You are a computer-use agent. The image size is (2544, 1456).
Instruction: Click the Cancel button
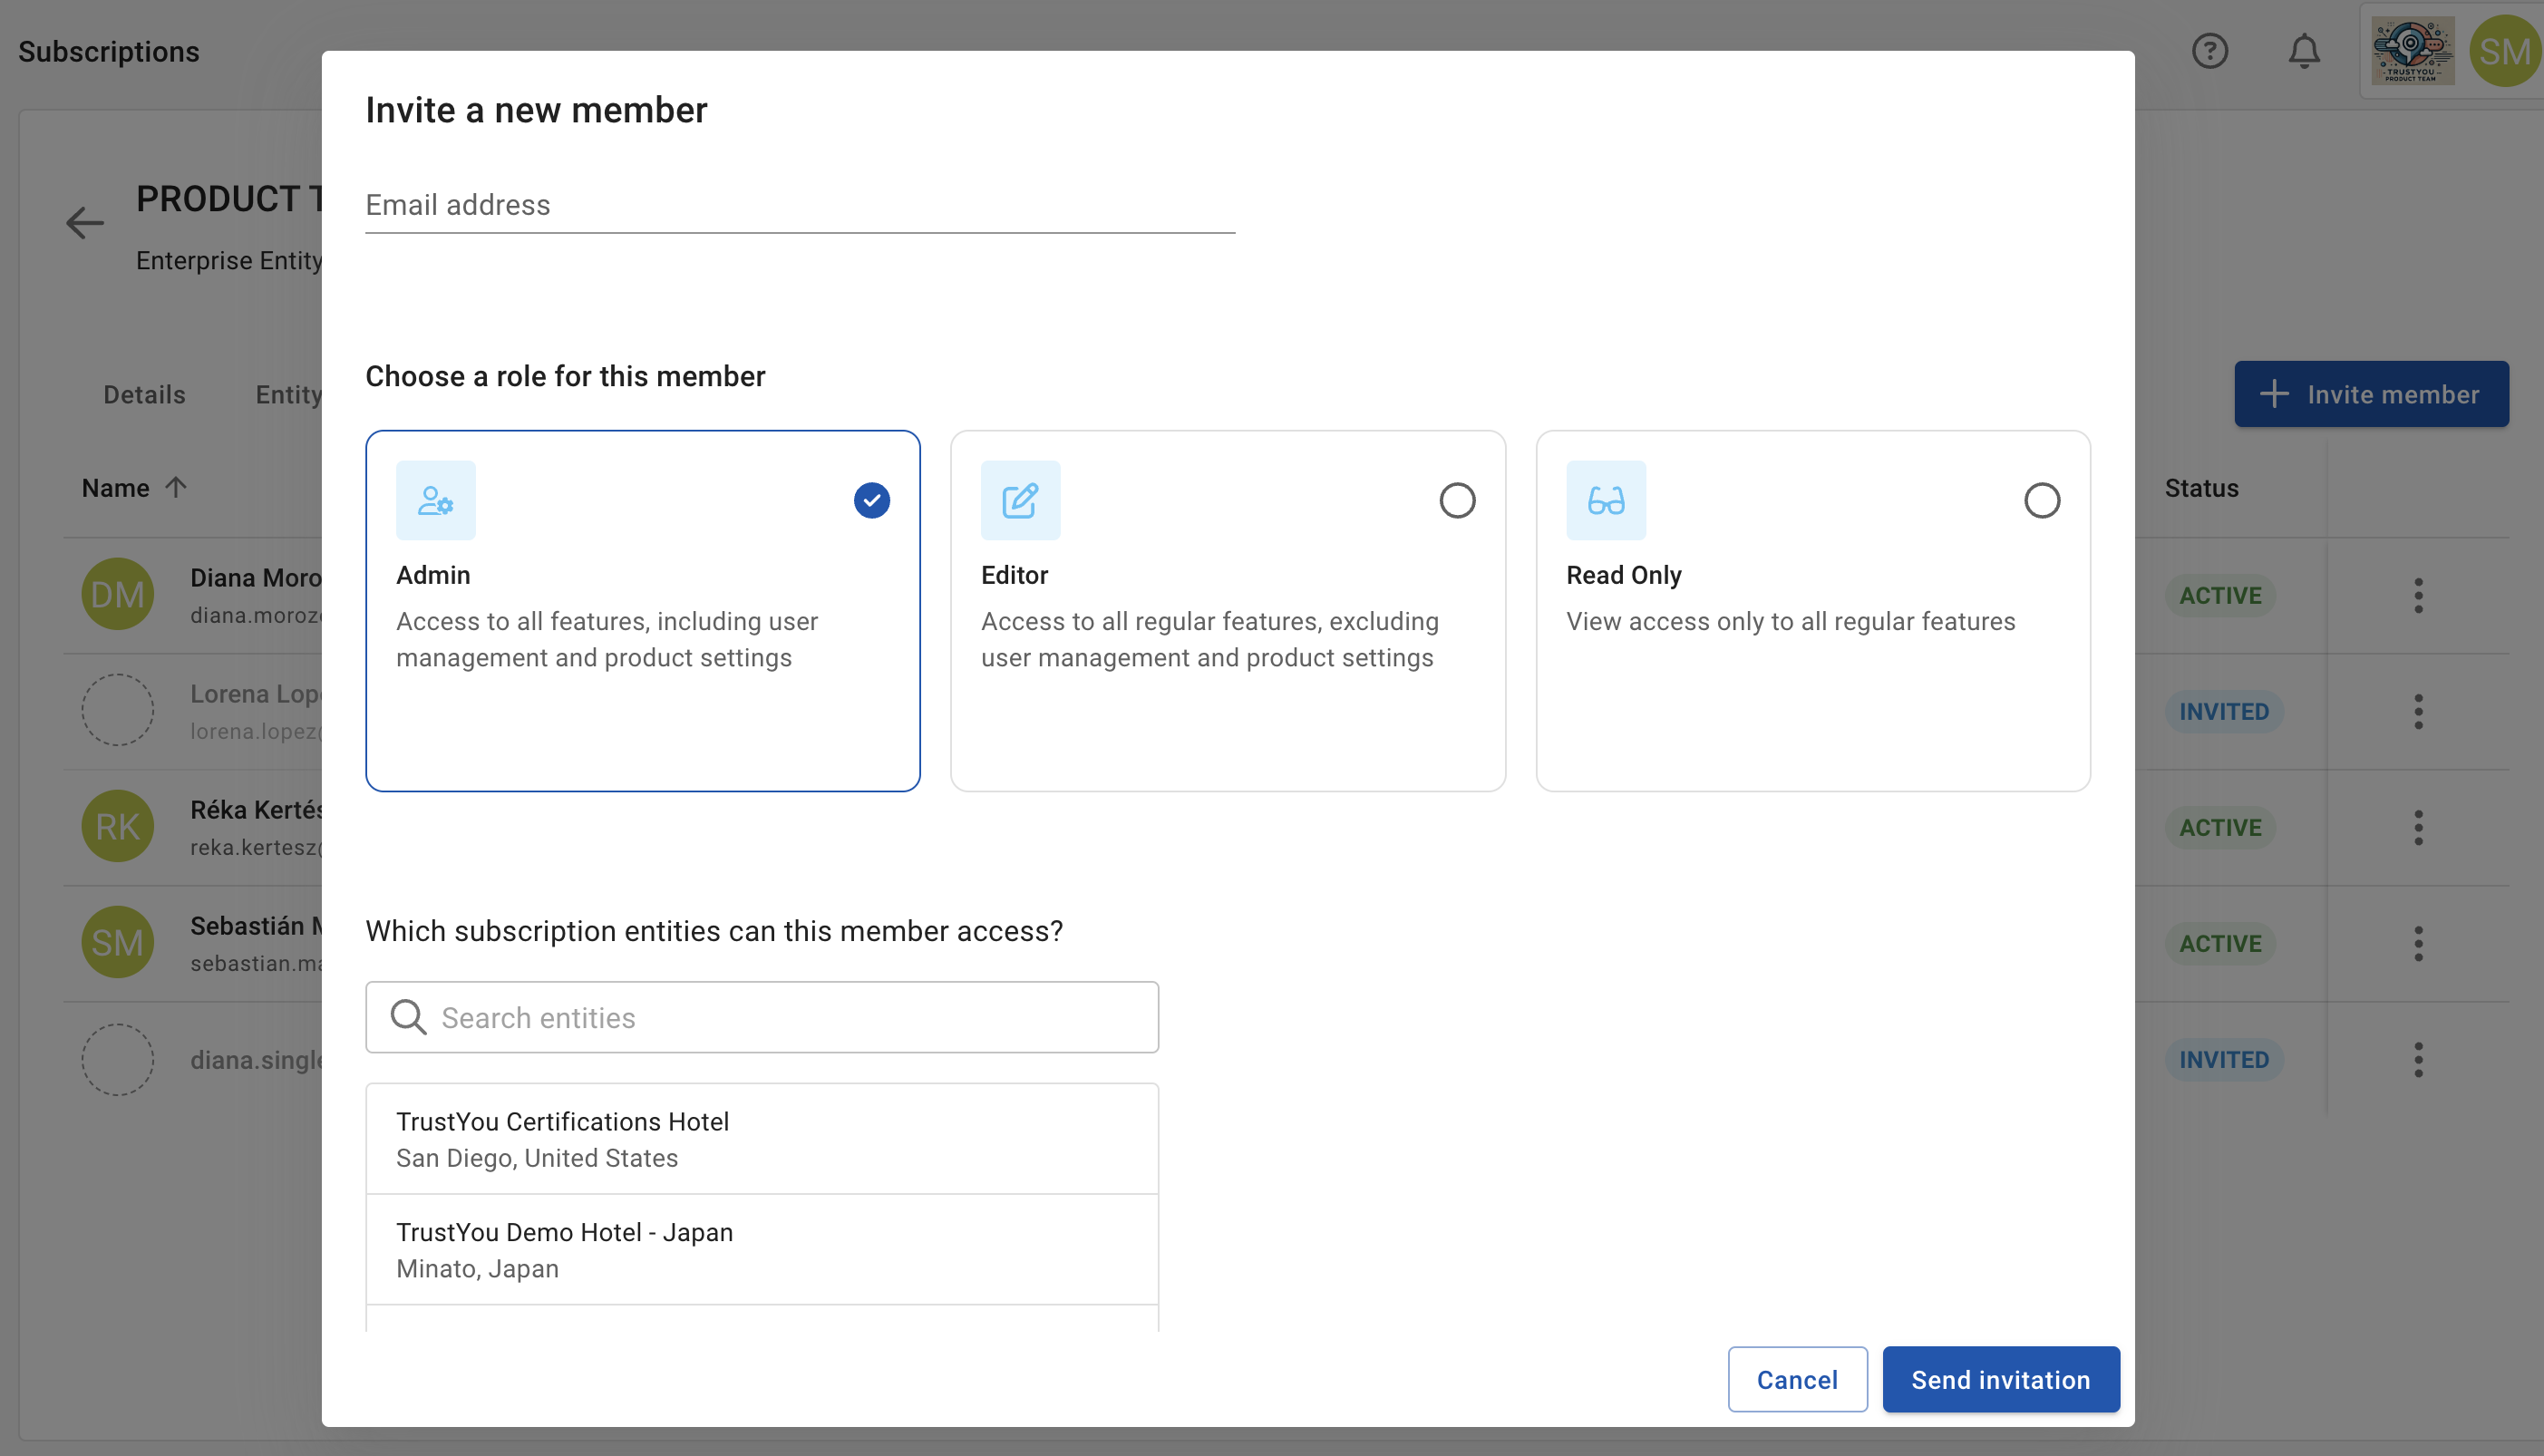coord(1797,1379)
